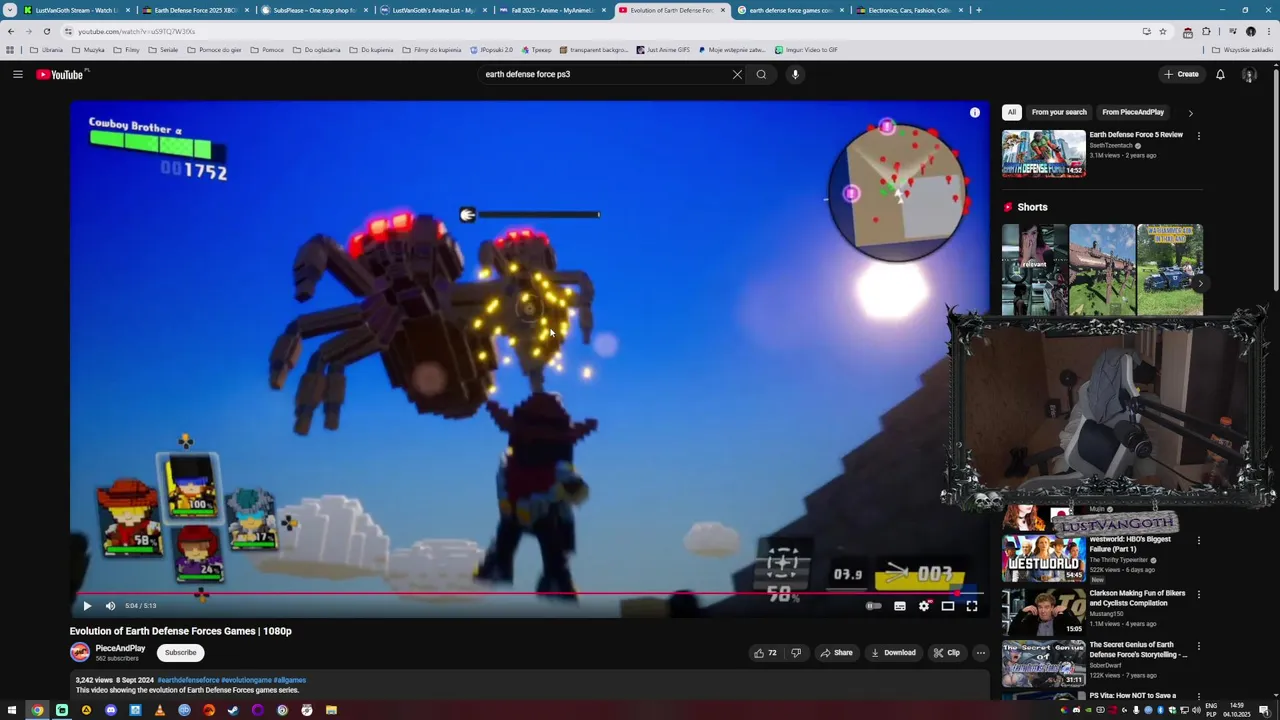This screenshot has width=1280, height=720.
Task: Go to YouTube home via logo
Action: click(62, 75)
